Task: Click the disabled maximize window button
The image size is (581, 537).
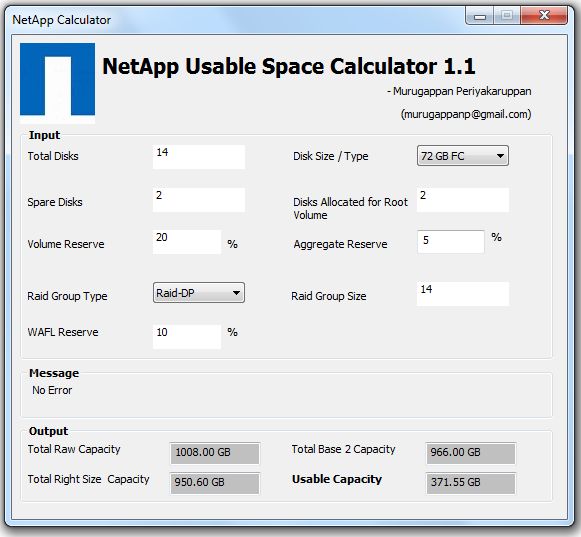Action: (x=507, y=16)
